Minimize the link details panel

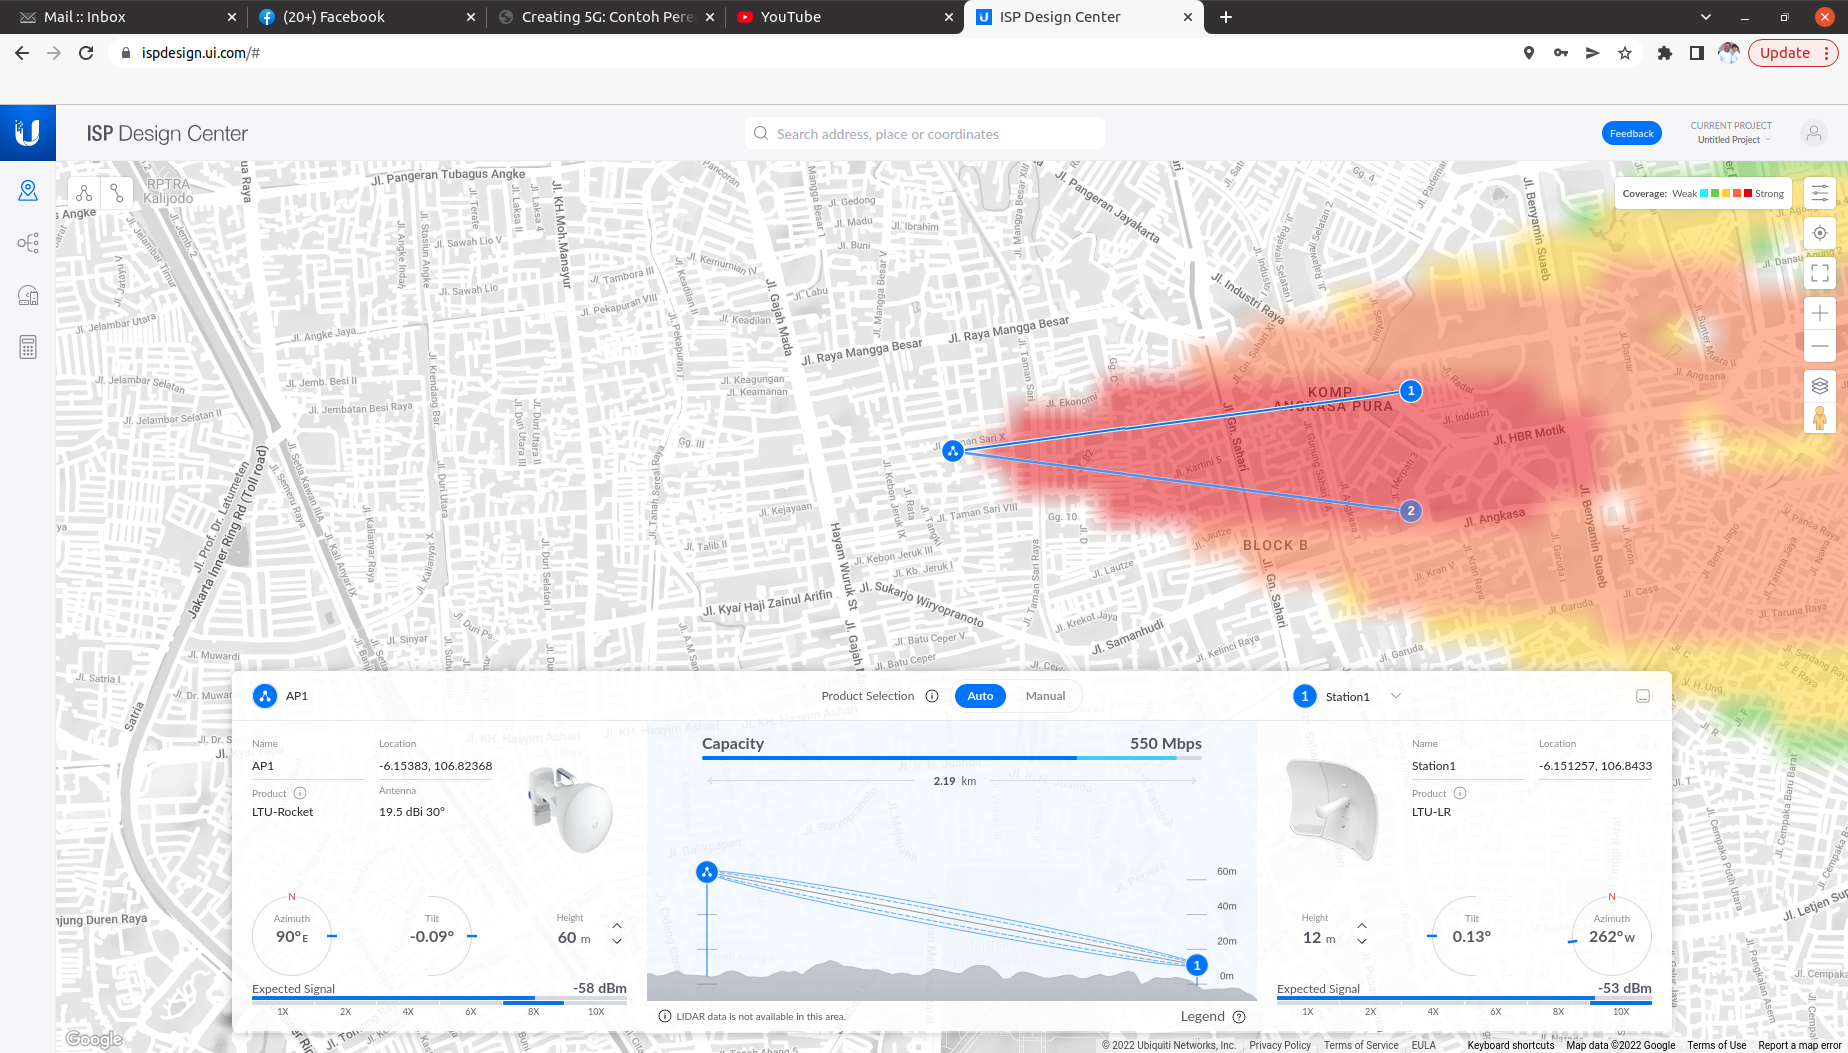[x=1643, y=696]
